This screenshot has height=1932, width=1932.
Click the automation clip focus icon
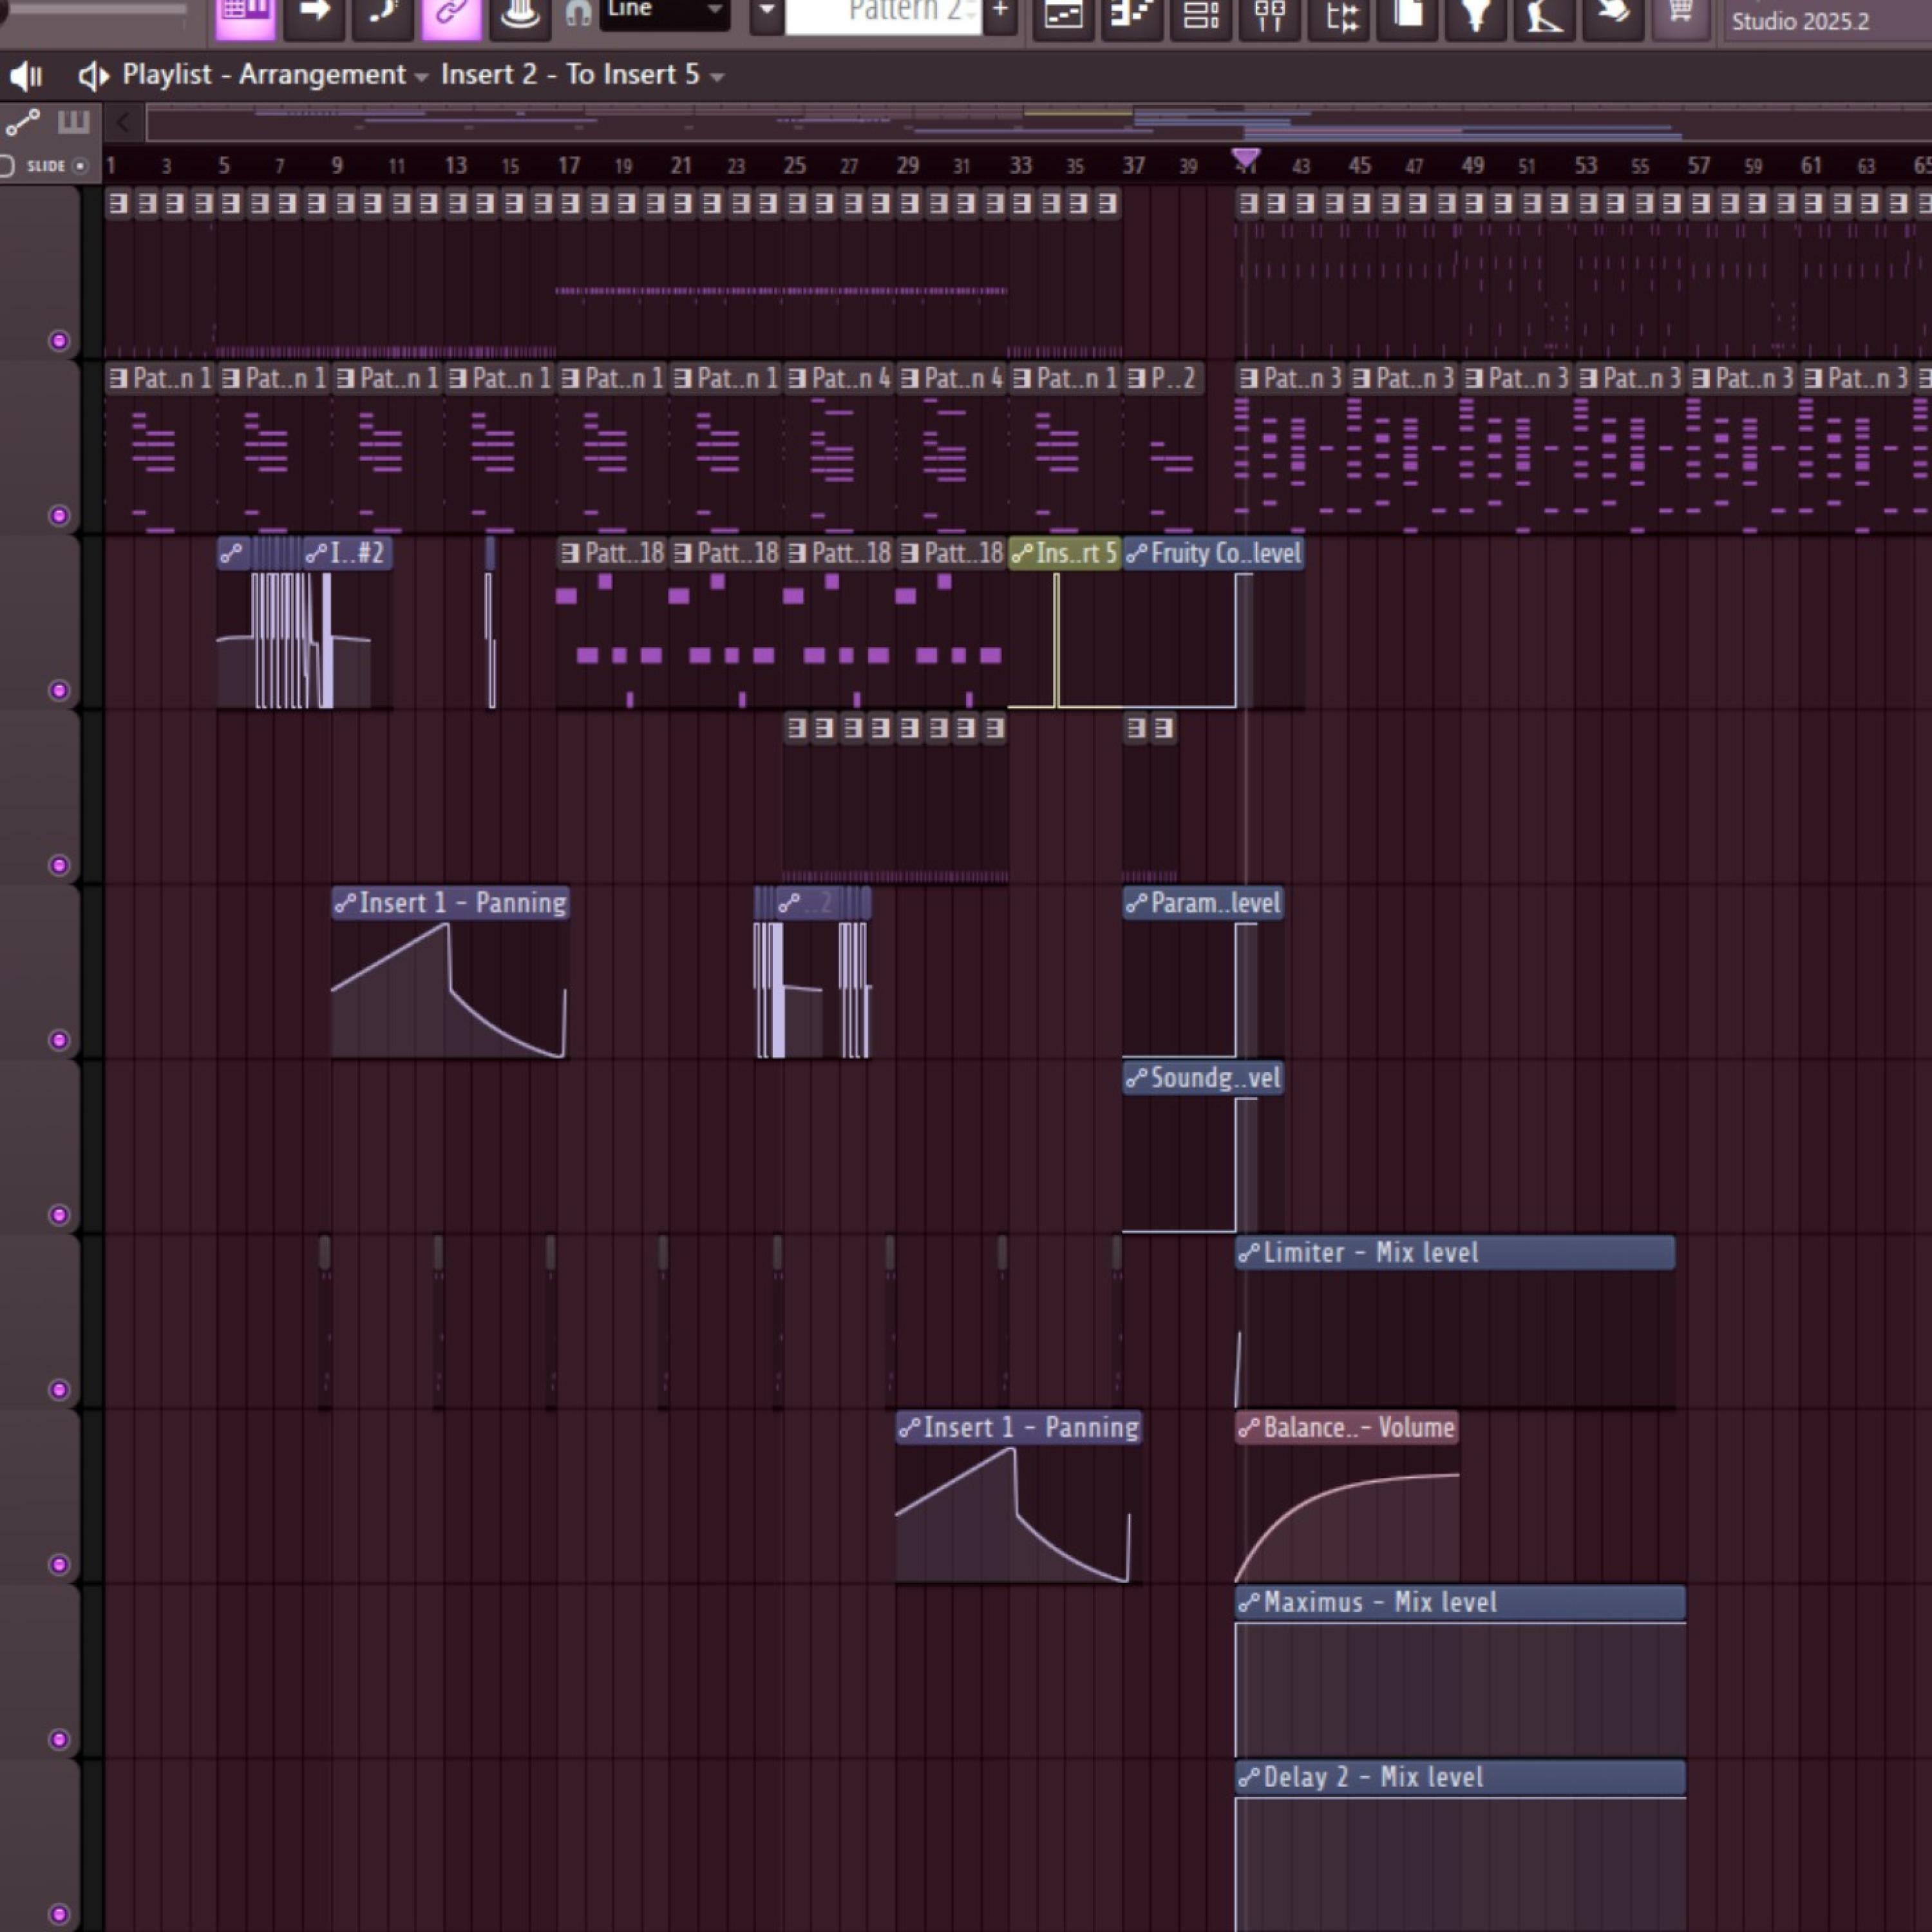click(22, 122)
